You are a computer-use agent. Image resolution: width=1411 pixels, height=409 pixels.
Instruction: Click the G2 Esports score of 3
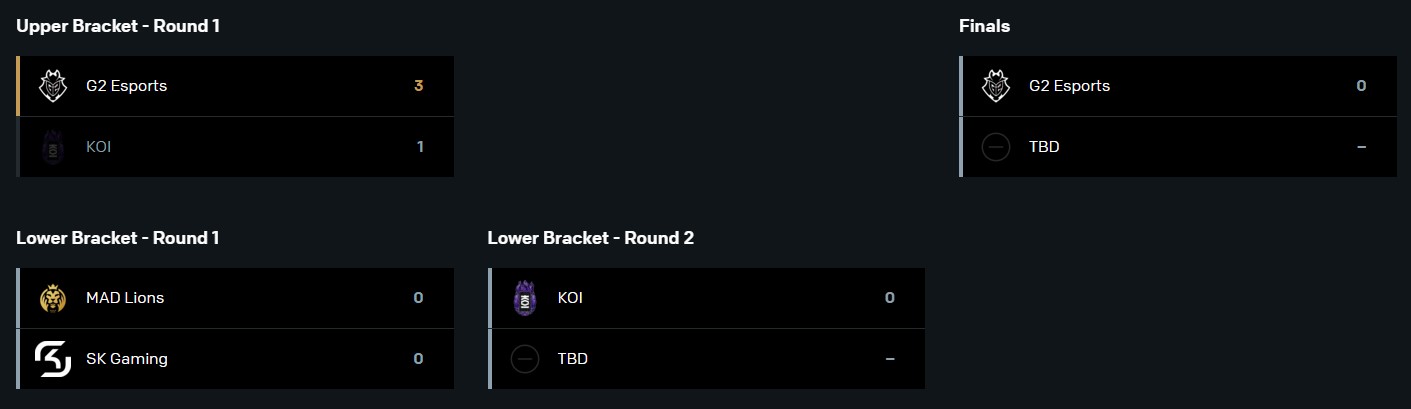419,86
